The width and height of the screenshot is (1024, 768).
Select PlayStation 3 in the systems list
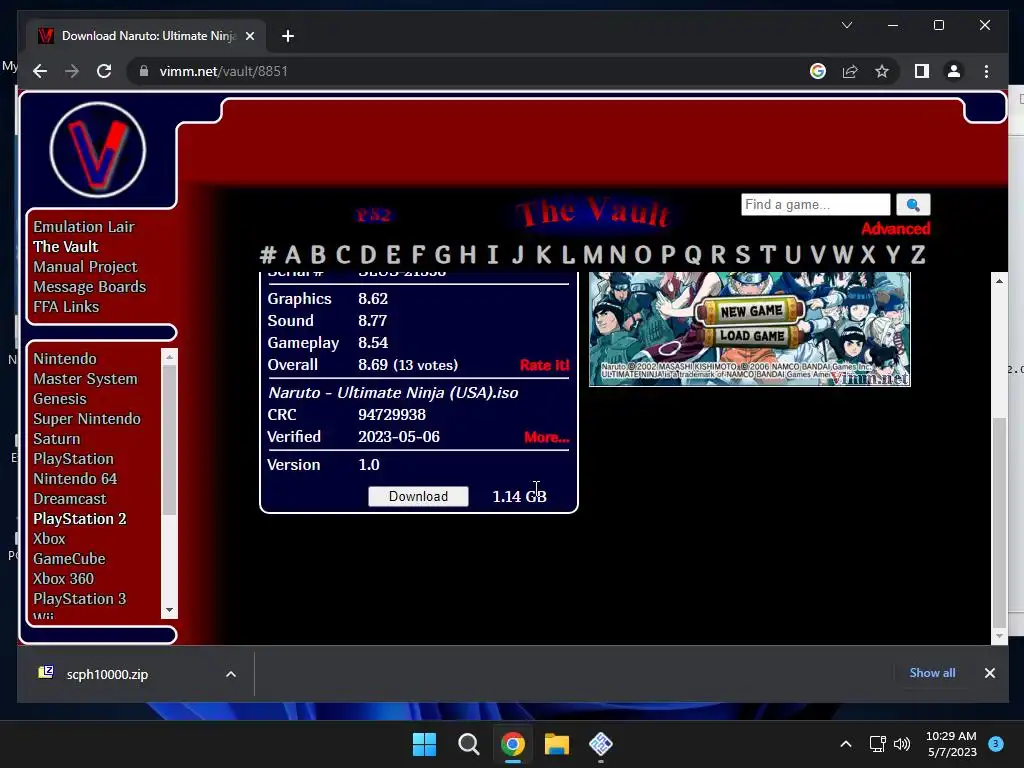coord(80,599)
